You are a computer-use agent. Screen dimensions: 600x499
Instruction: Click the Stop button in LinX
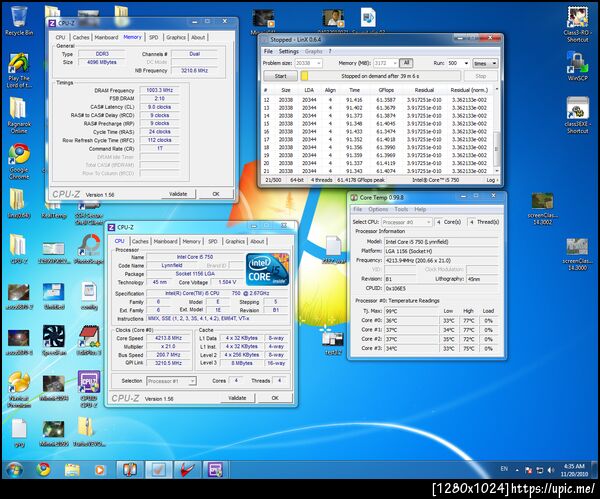pyautogui.click(x=481, y=76)
